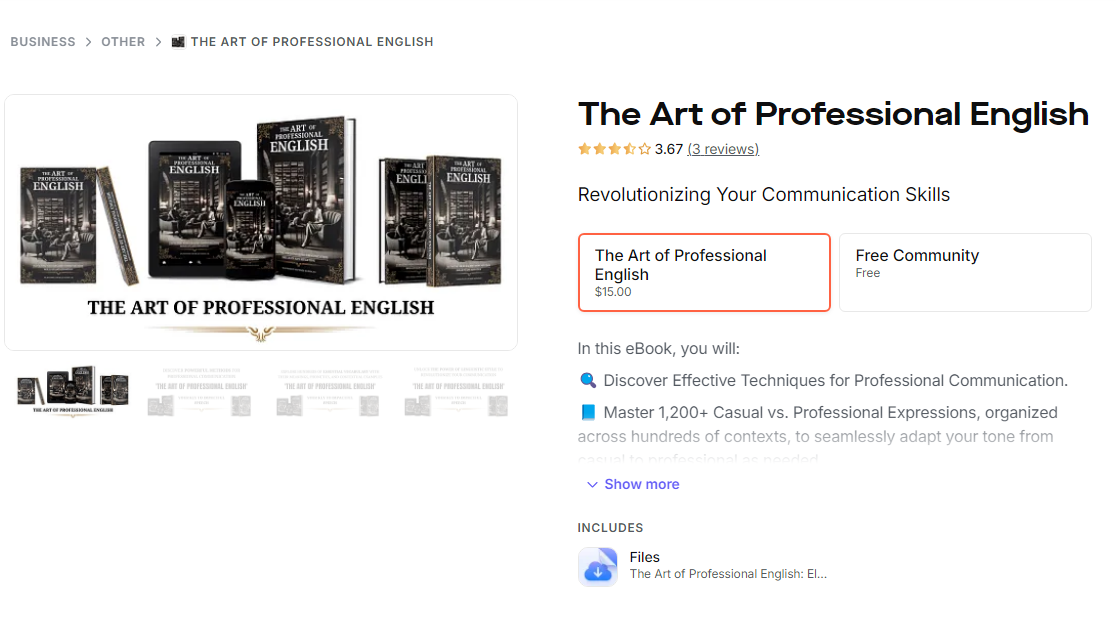Click the book icon in the breadcrumb
The width and height of the screenshot is (1116, 622).
point(177,41)
